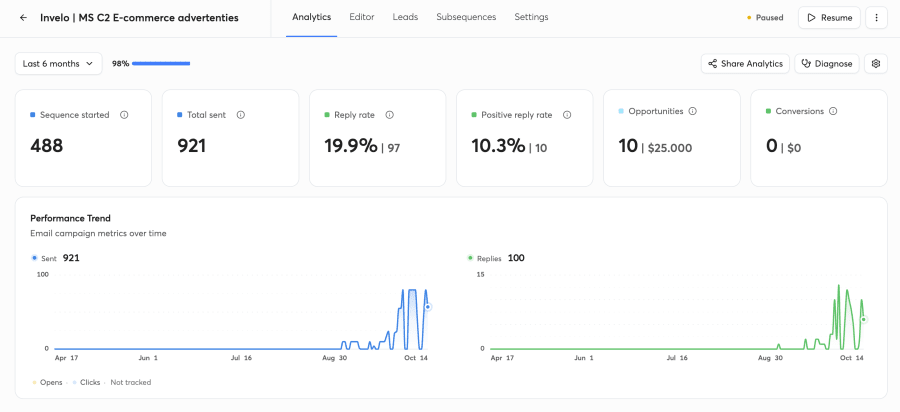Switch to the Analytics tab
This screenshot has height=412, width=900.
tap(312, 17)
